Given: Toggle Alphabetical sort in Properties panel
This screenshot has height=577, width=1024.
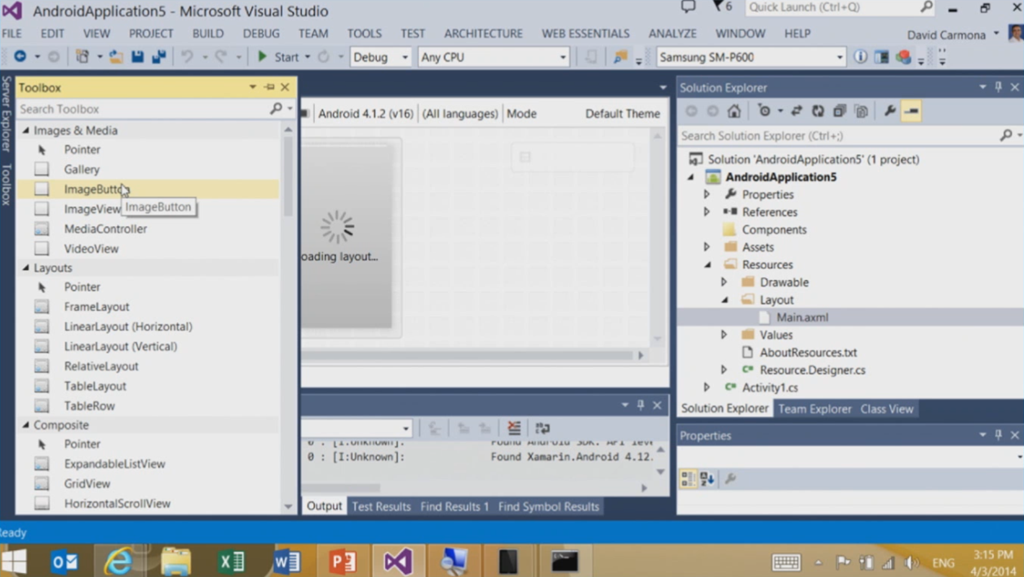Looking at the screenshot, I should [707, 479].
